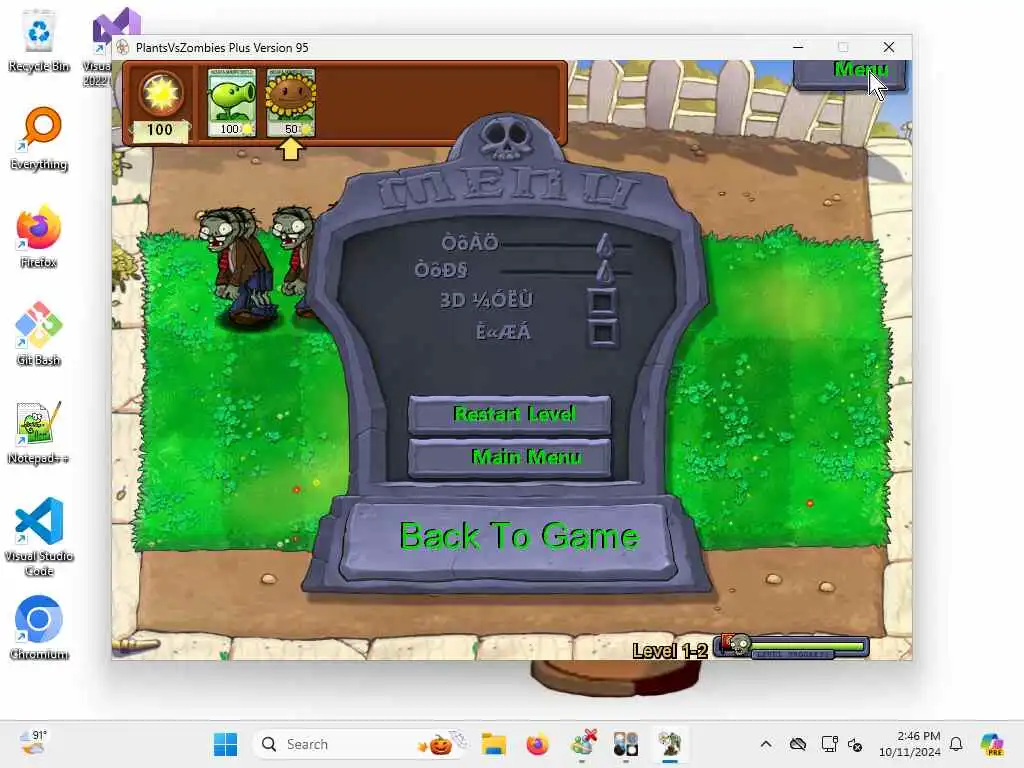Open the clock showing 2:46 PM
The image size is (1024, 768).
coord(910,744)
